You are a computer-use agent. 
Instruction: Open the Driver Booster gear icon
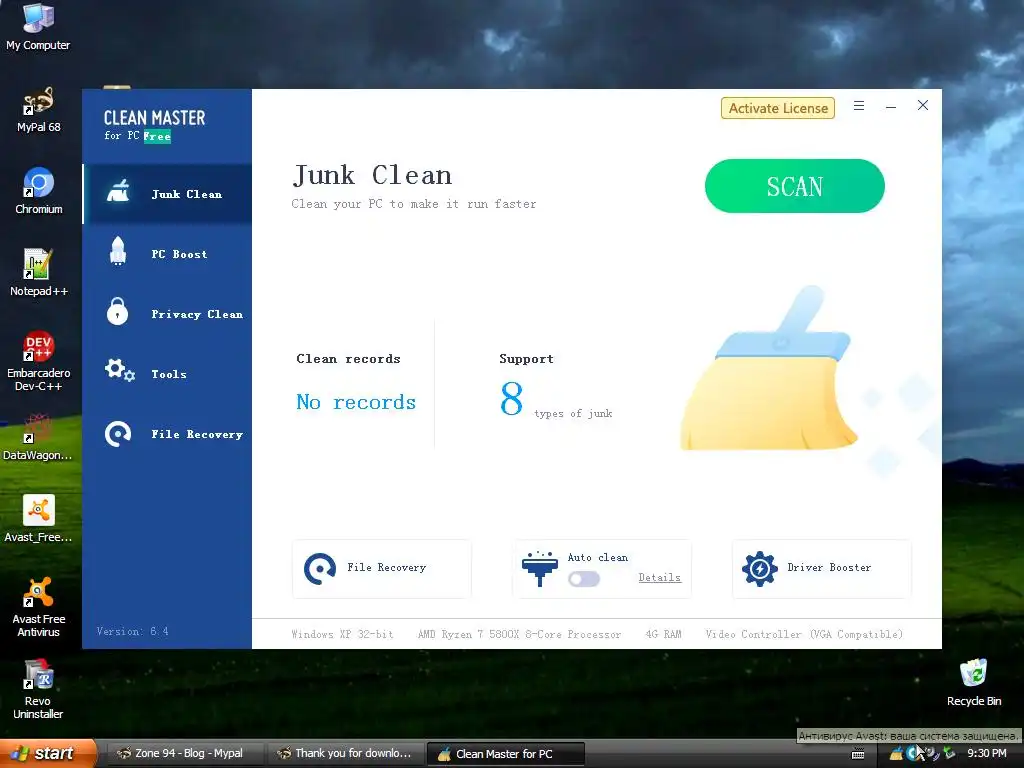click(x=760, y=569)
